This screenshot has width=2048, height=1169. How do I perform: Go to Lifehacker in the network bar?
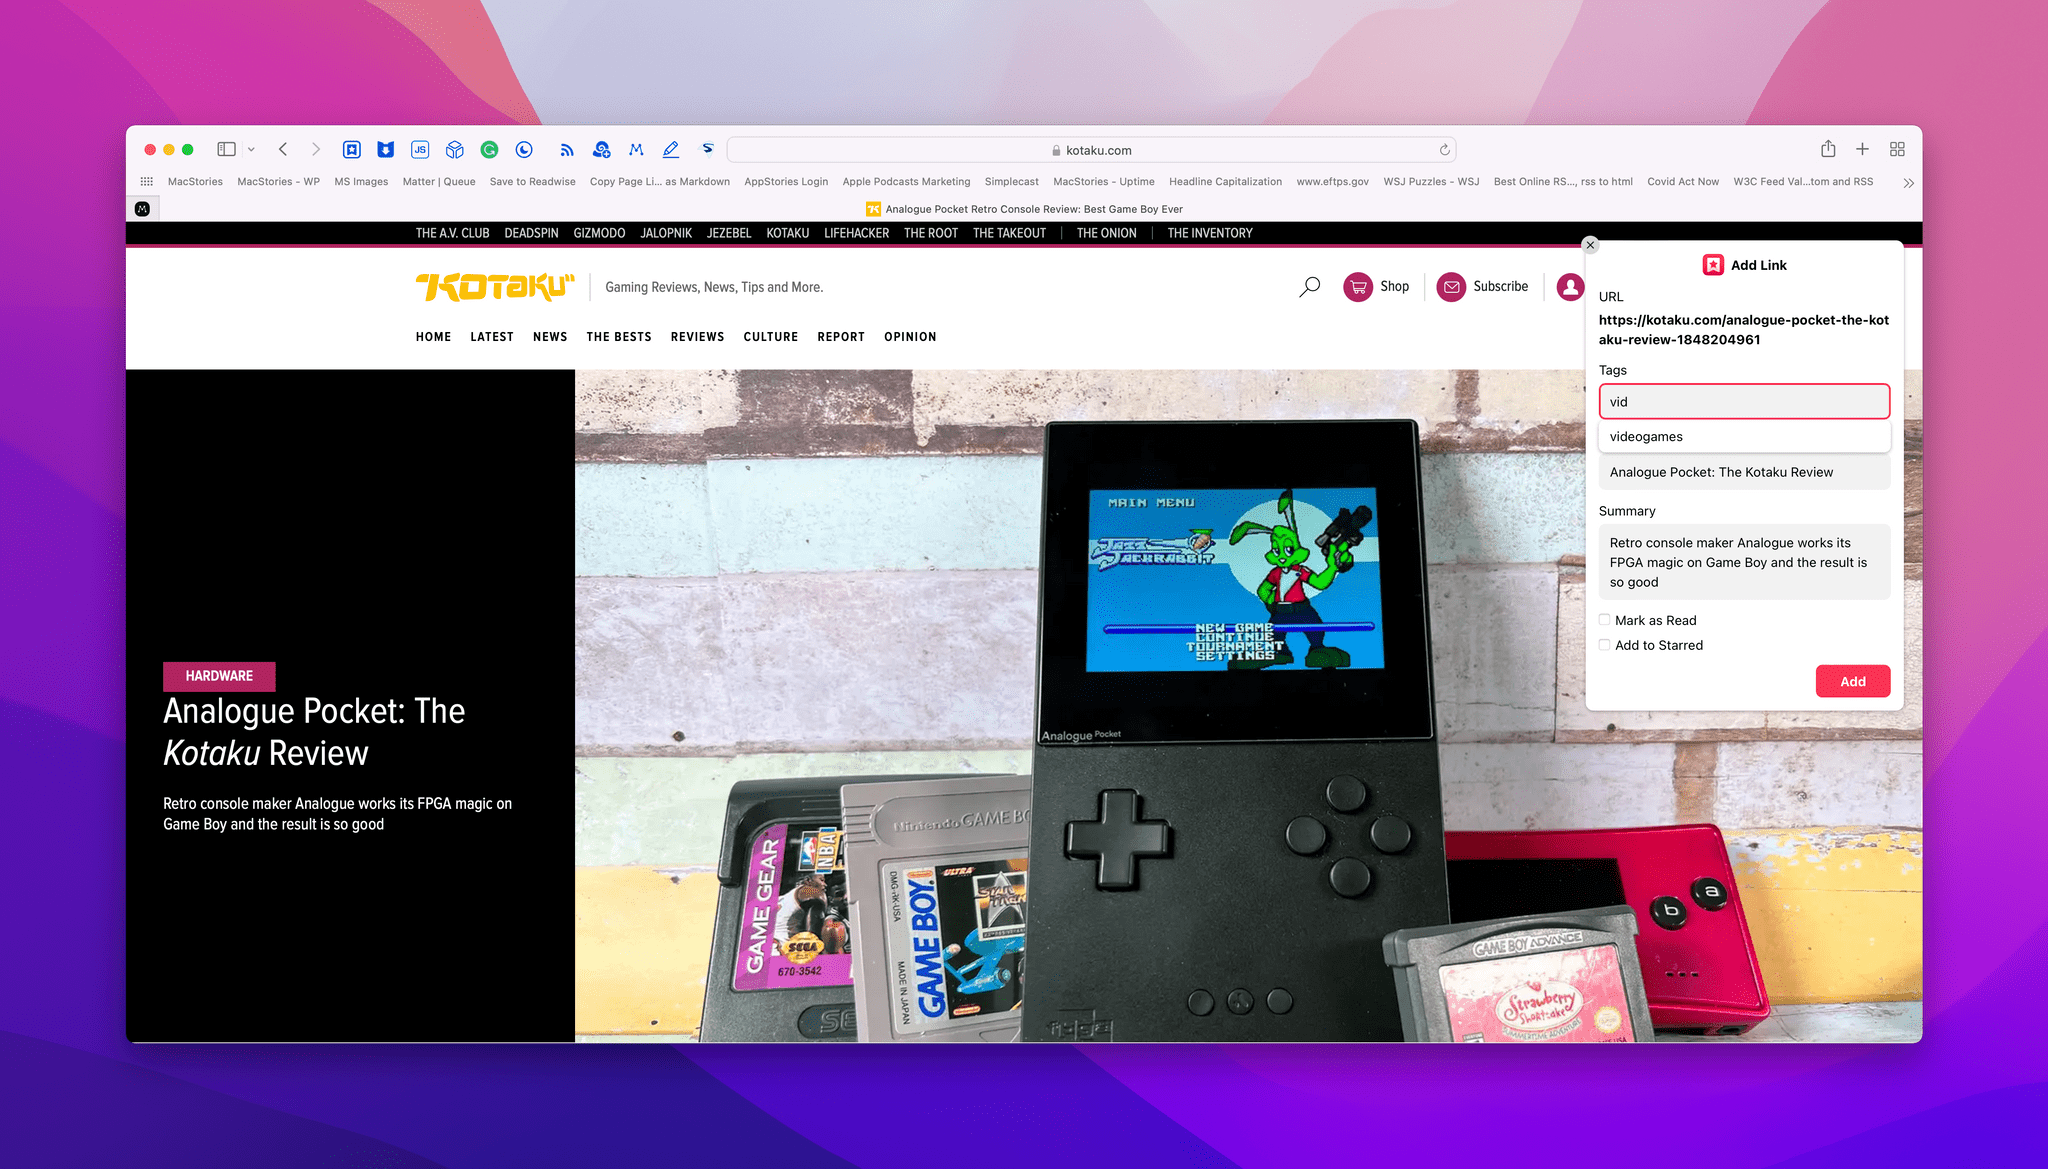[x=856, y=233]
